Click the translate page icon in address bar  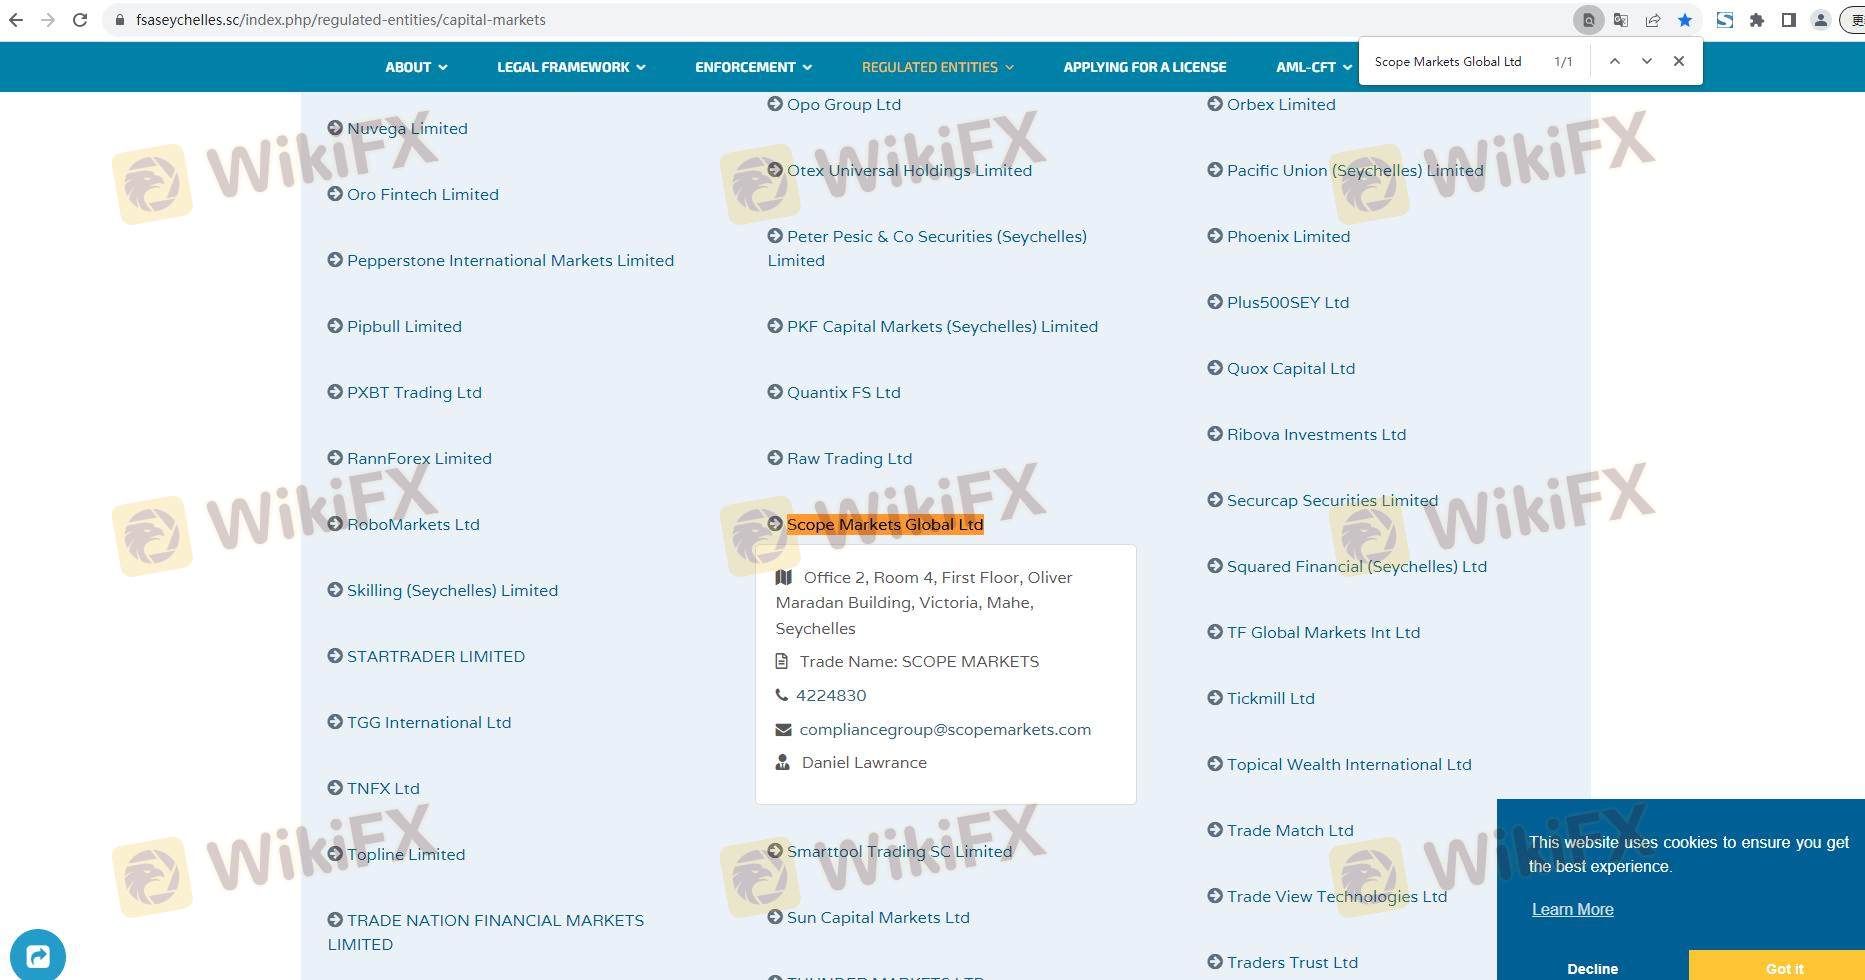tap(1621, 20)
